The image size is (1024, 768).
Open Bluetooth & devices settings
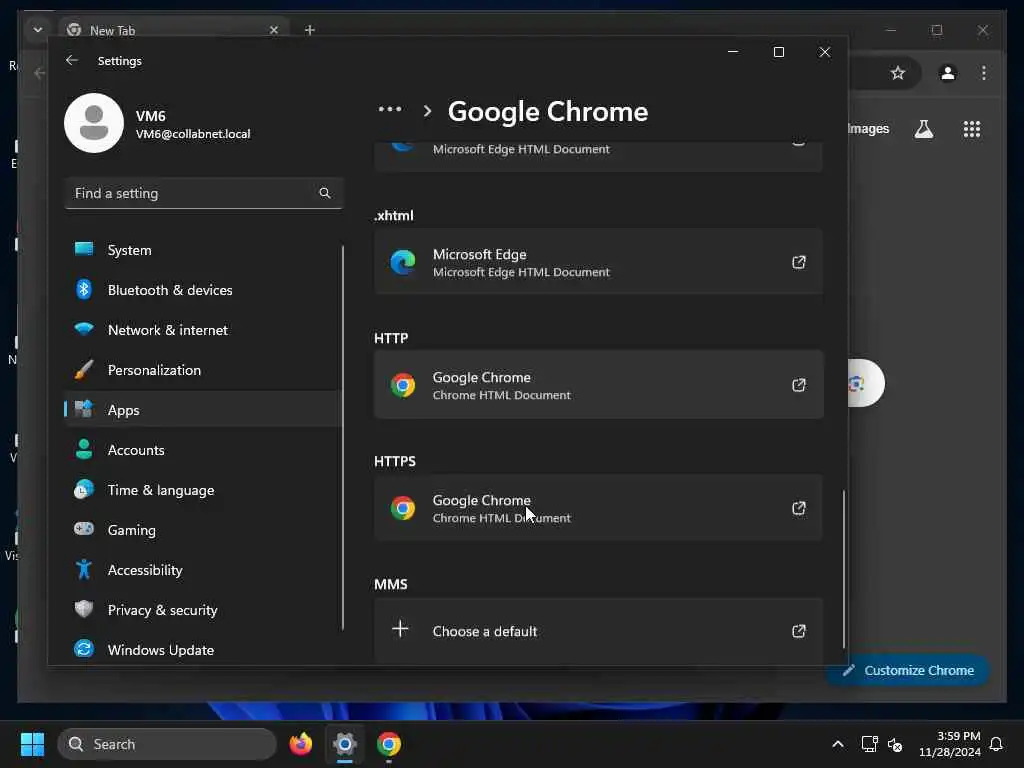pos(204,289)
